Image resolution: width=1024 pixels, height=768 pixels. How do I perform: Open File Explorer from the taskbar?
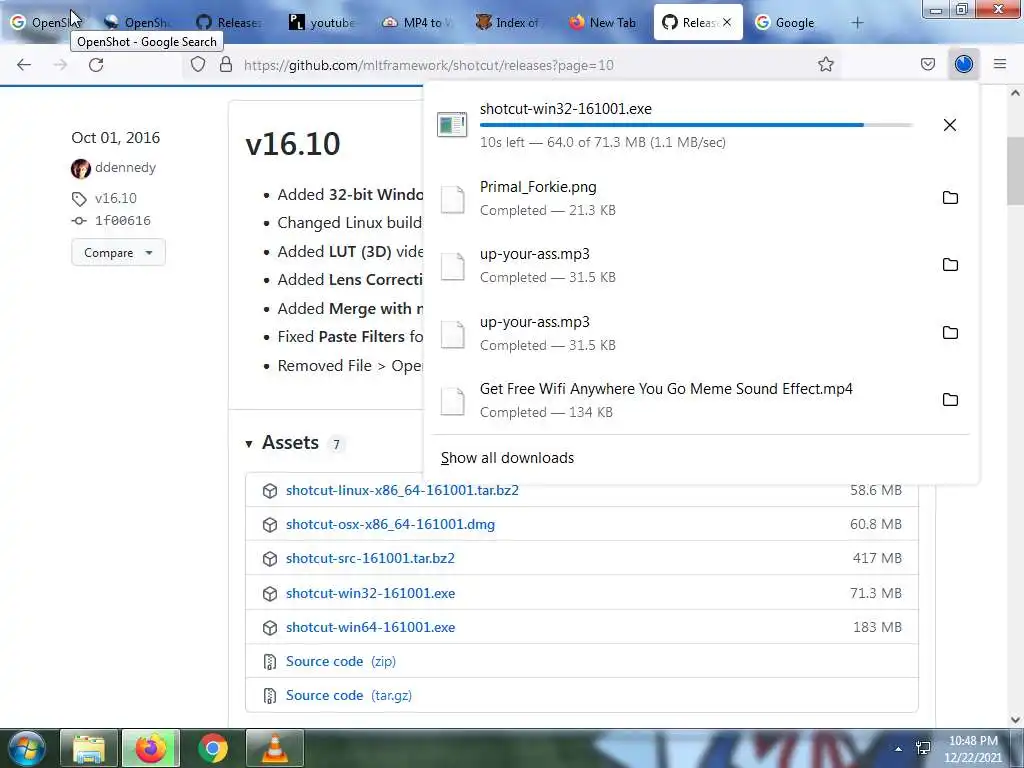pyautogui.click(x=89, y=748)
